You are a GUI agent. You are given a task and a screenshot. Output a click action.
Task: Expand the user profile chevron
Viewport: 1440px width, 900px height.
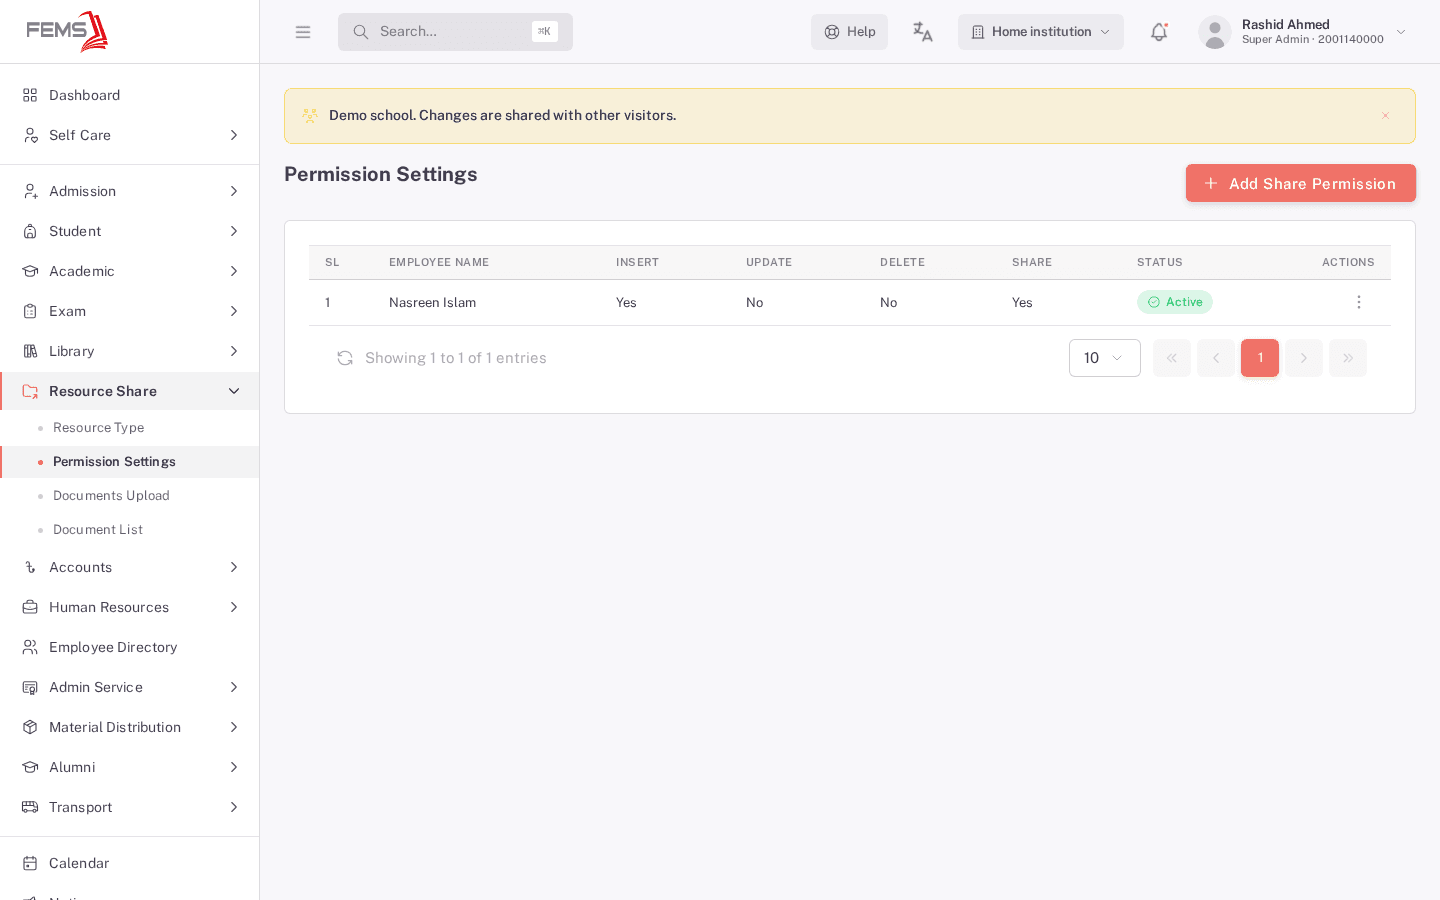[1401, 32]
